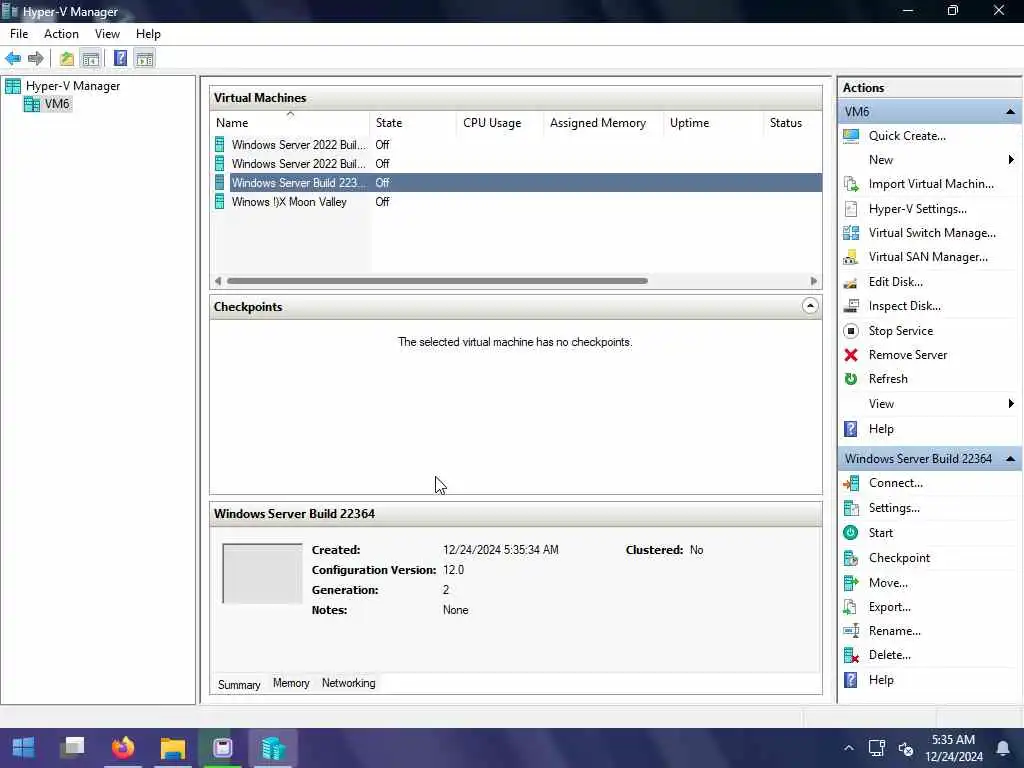
Task: Sort by the Name column header
Action: pyautogui.click(x=291, y=123)
